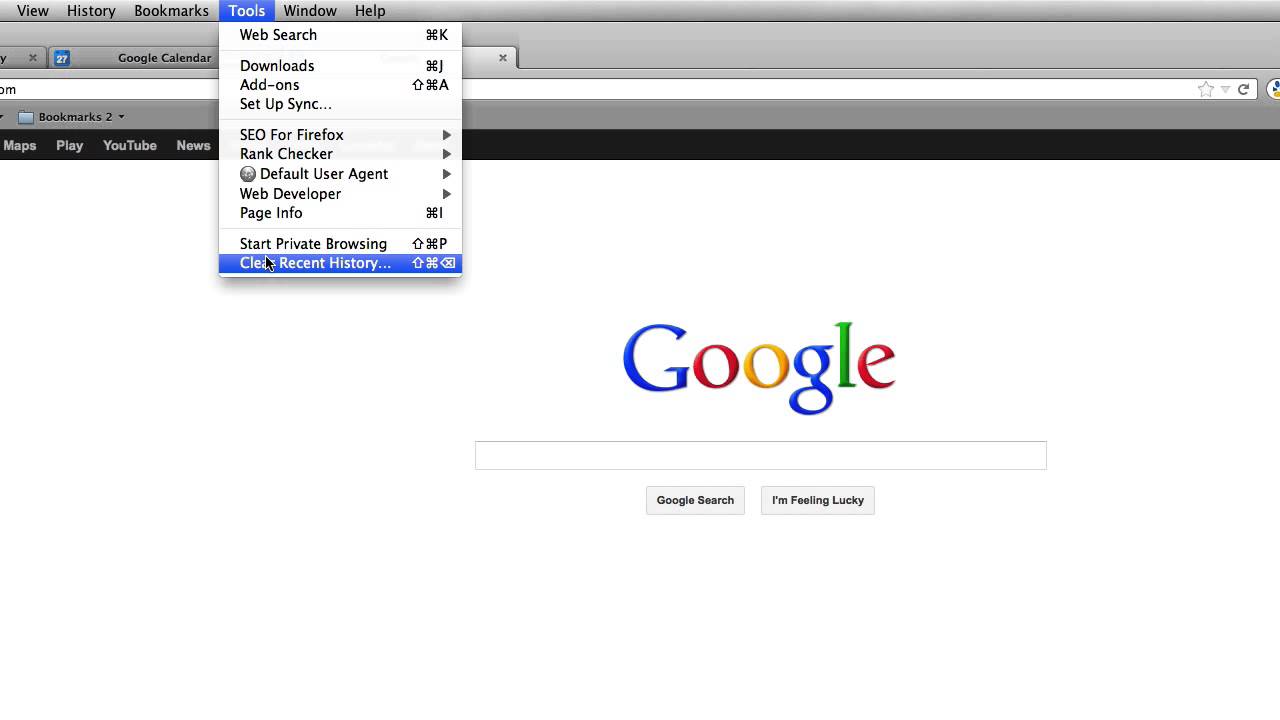Click the Google Calendar tab favicon
Screen dimensions: 1280x720
[62, 58]
